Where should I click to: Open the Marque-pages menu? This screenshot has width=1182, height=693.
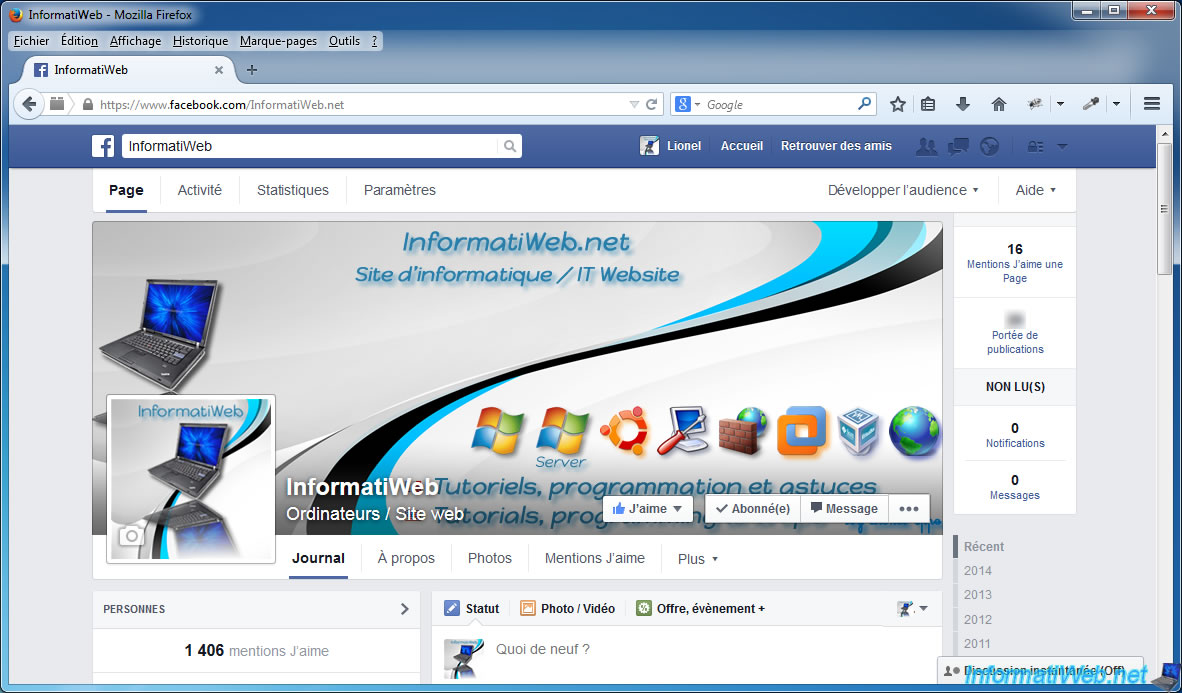coord(278,41)
